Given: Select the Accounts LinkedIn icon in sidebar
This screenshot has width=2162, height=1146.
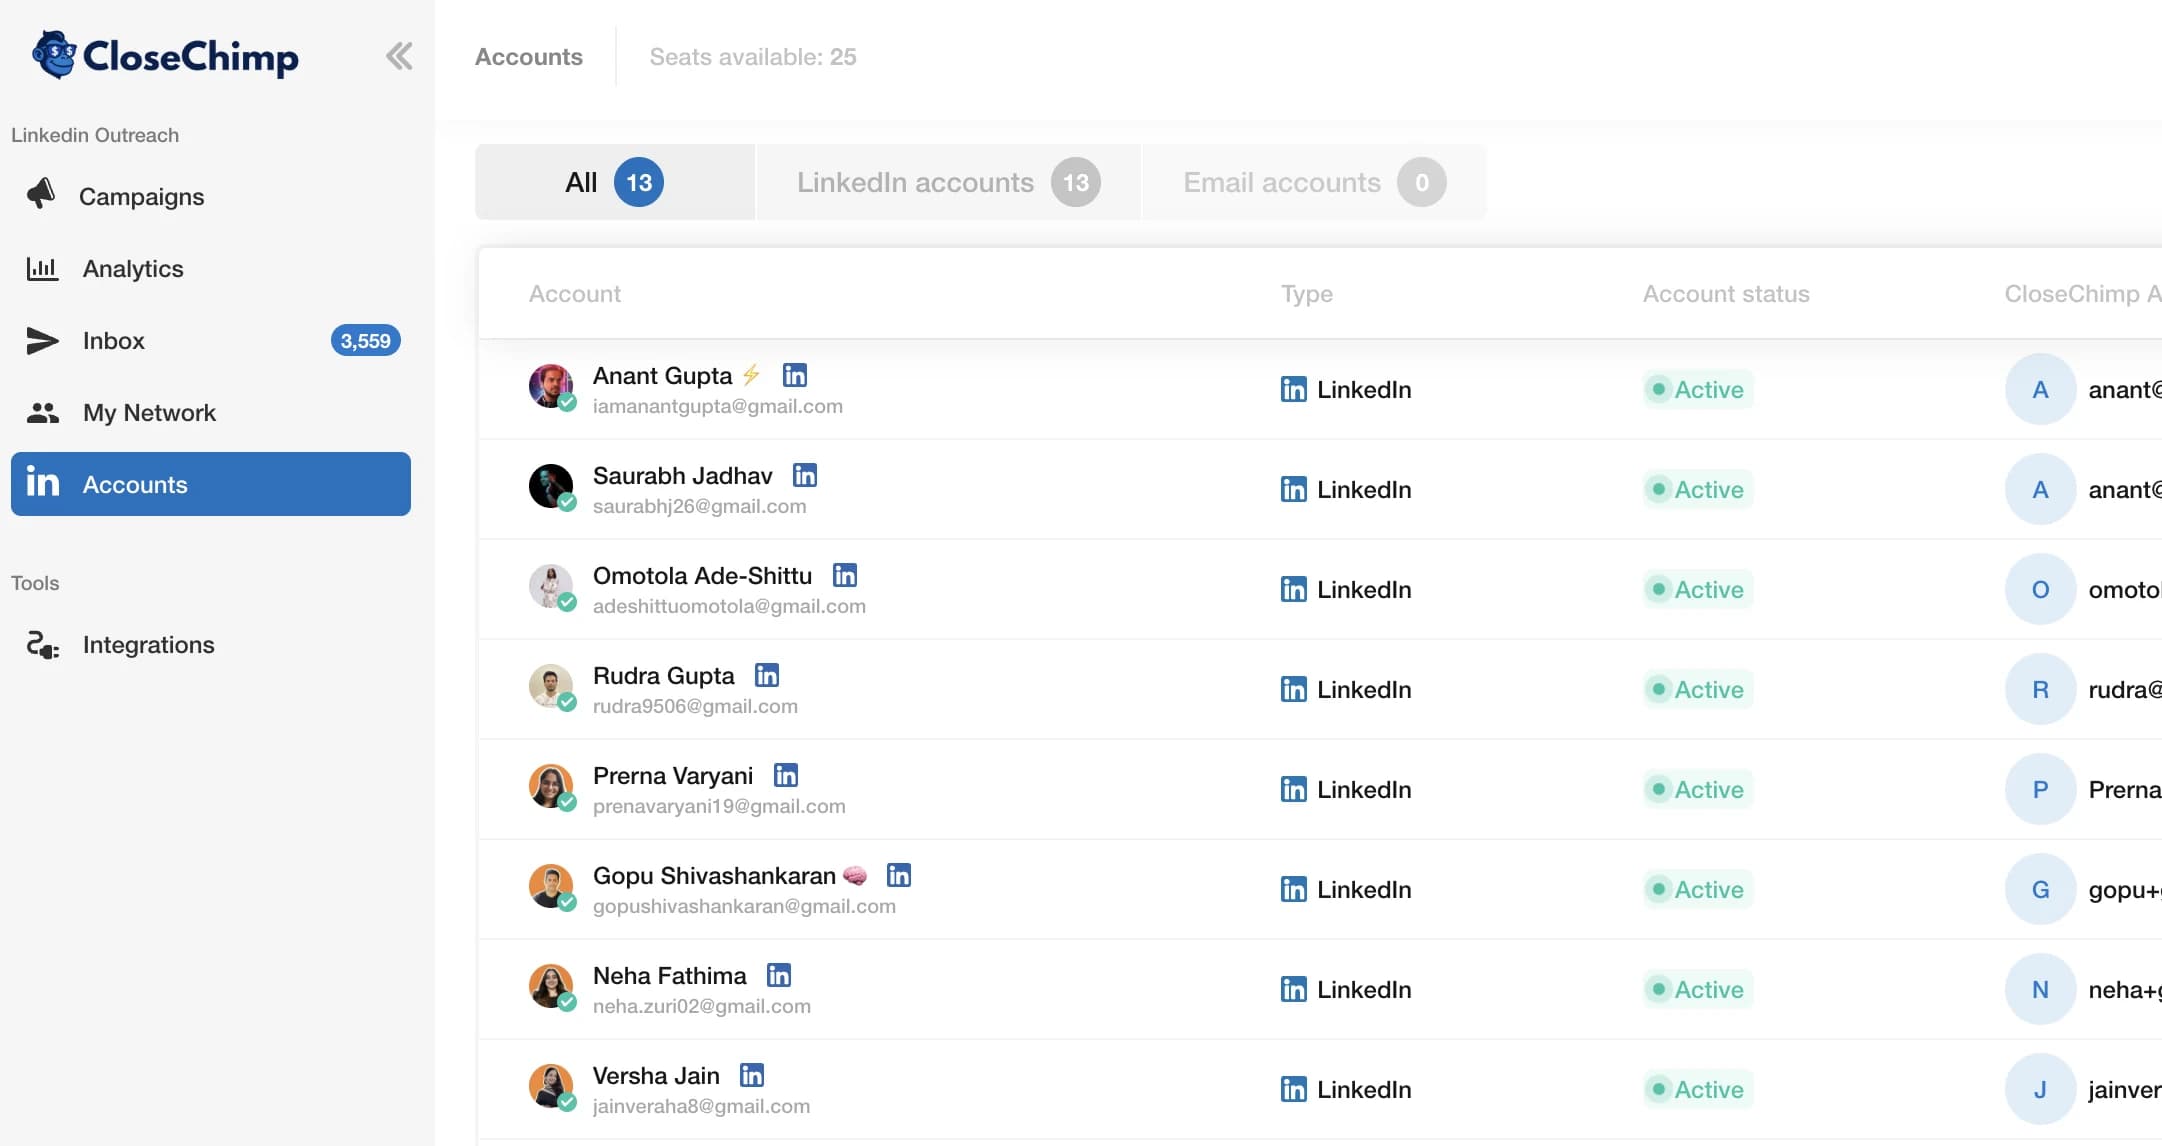Looking at the screenshot, I should [x=44, y=484].
